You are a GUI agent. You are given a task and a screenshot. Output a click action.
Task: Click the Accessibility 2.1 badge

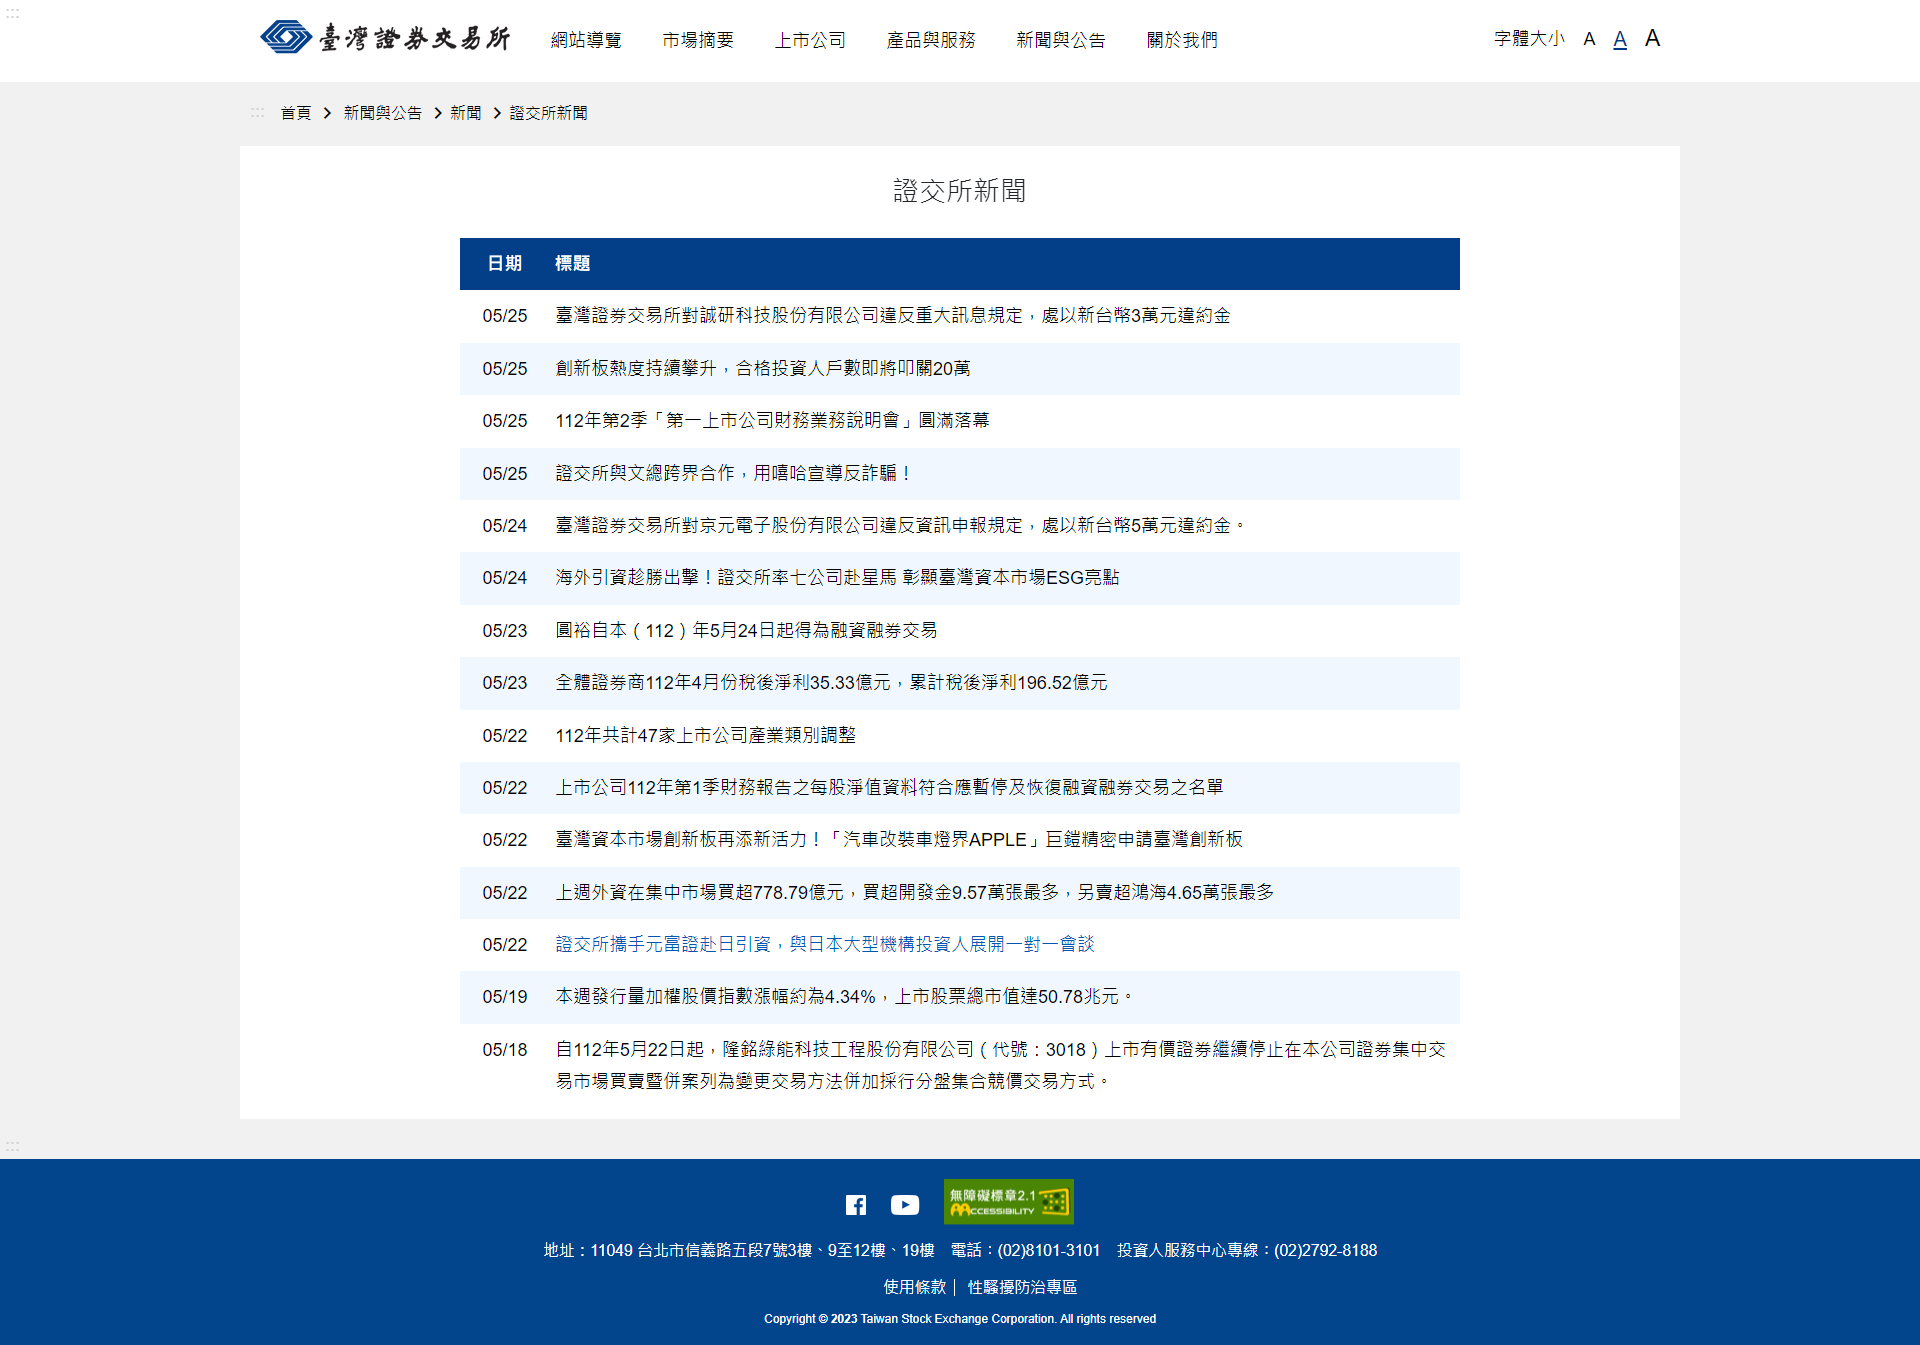1008,1201
